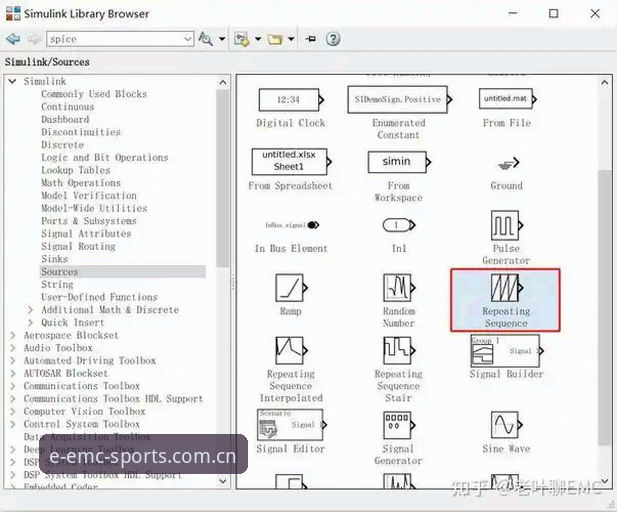Open the Dashboard library
Viewport: 617px width, 512px height.
coord(65,119)
